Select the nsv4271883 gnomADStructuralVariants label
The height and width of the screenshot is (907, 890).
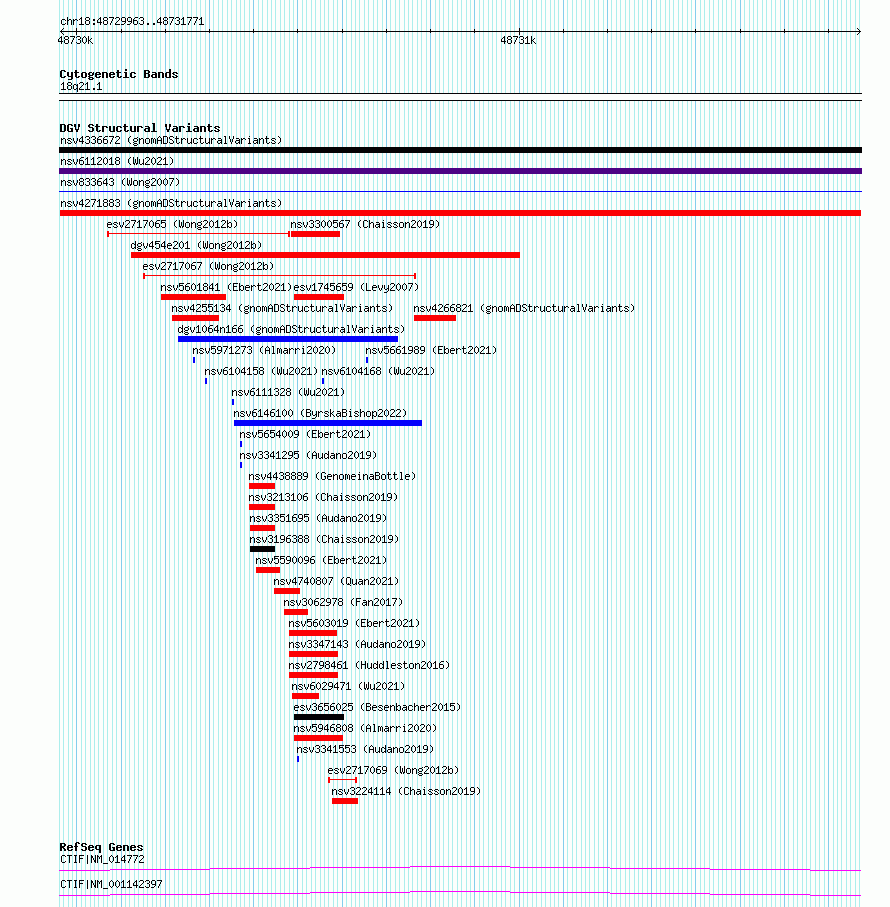171,204
